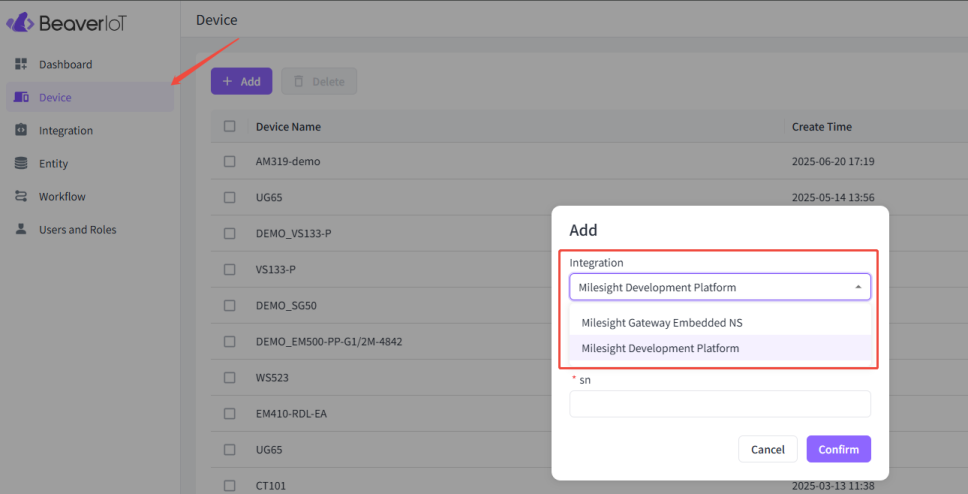Screen dimensions: 968x494
Task: Check the VS133-P row checkbox
Action: (230, 269)
